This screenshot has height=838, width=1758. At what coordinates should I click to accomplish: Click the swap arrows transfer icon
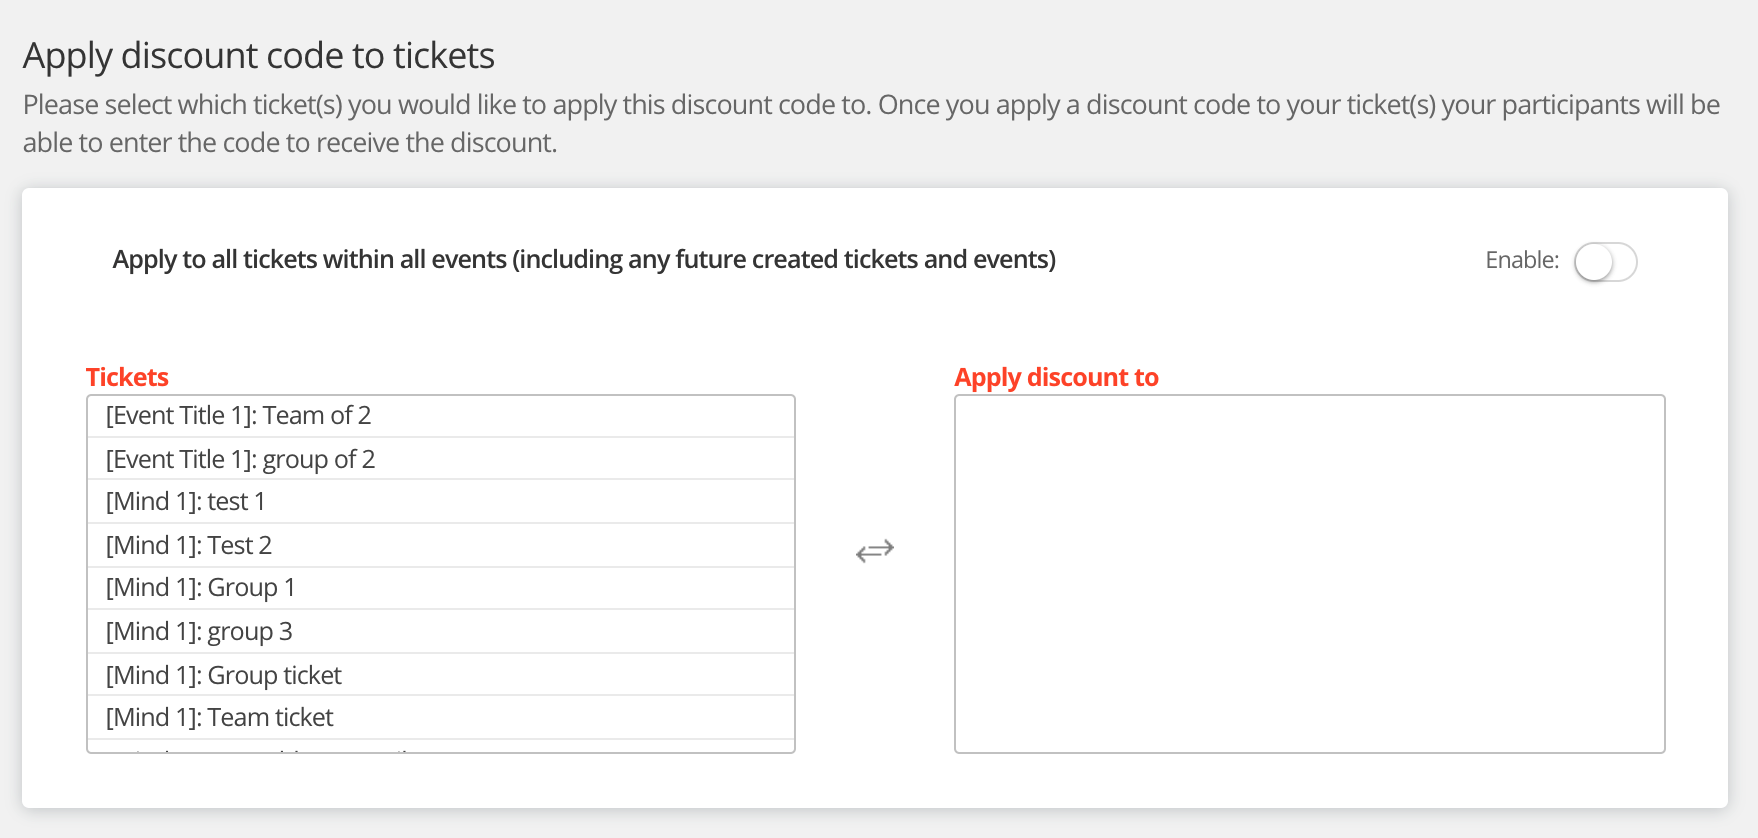point(875,551)
